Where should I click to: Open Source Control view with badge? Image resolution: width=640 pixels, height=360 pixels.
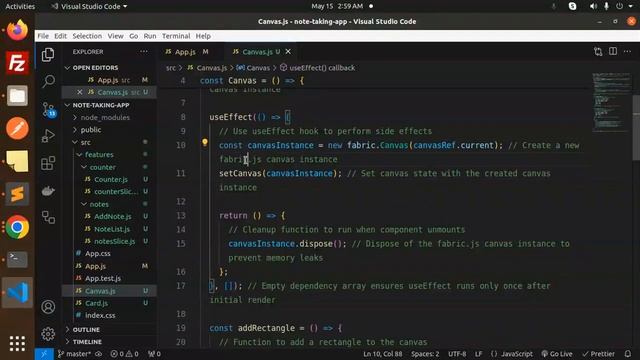click(48, 109)
